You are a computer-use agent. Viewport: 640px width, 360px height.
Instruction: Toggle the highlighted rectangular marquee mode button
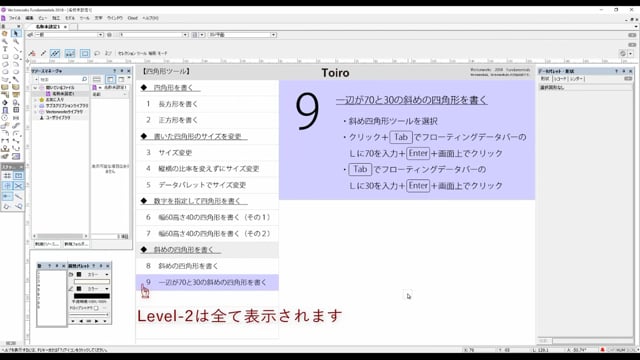85,53
